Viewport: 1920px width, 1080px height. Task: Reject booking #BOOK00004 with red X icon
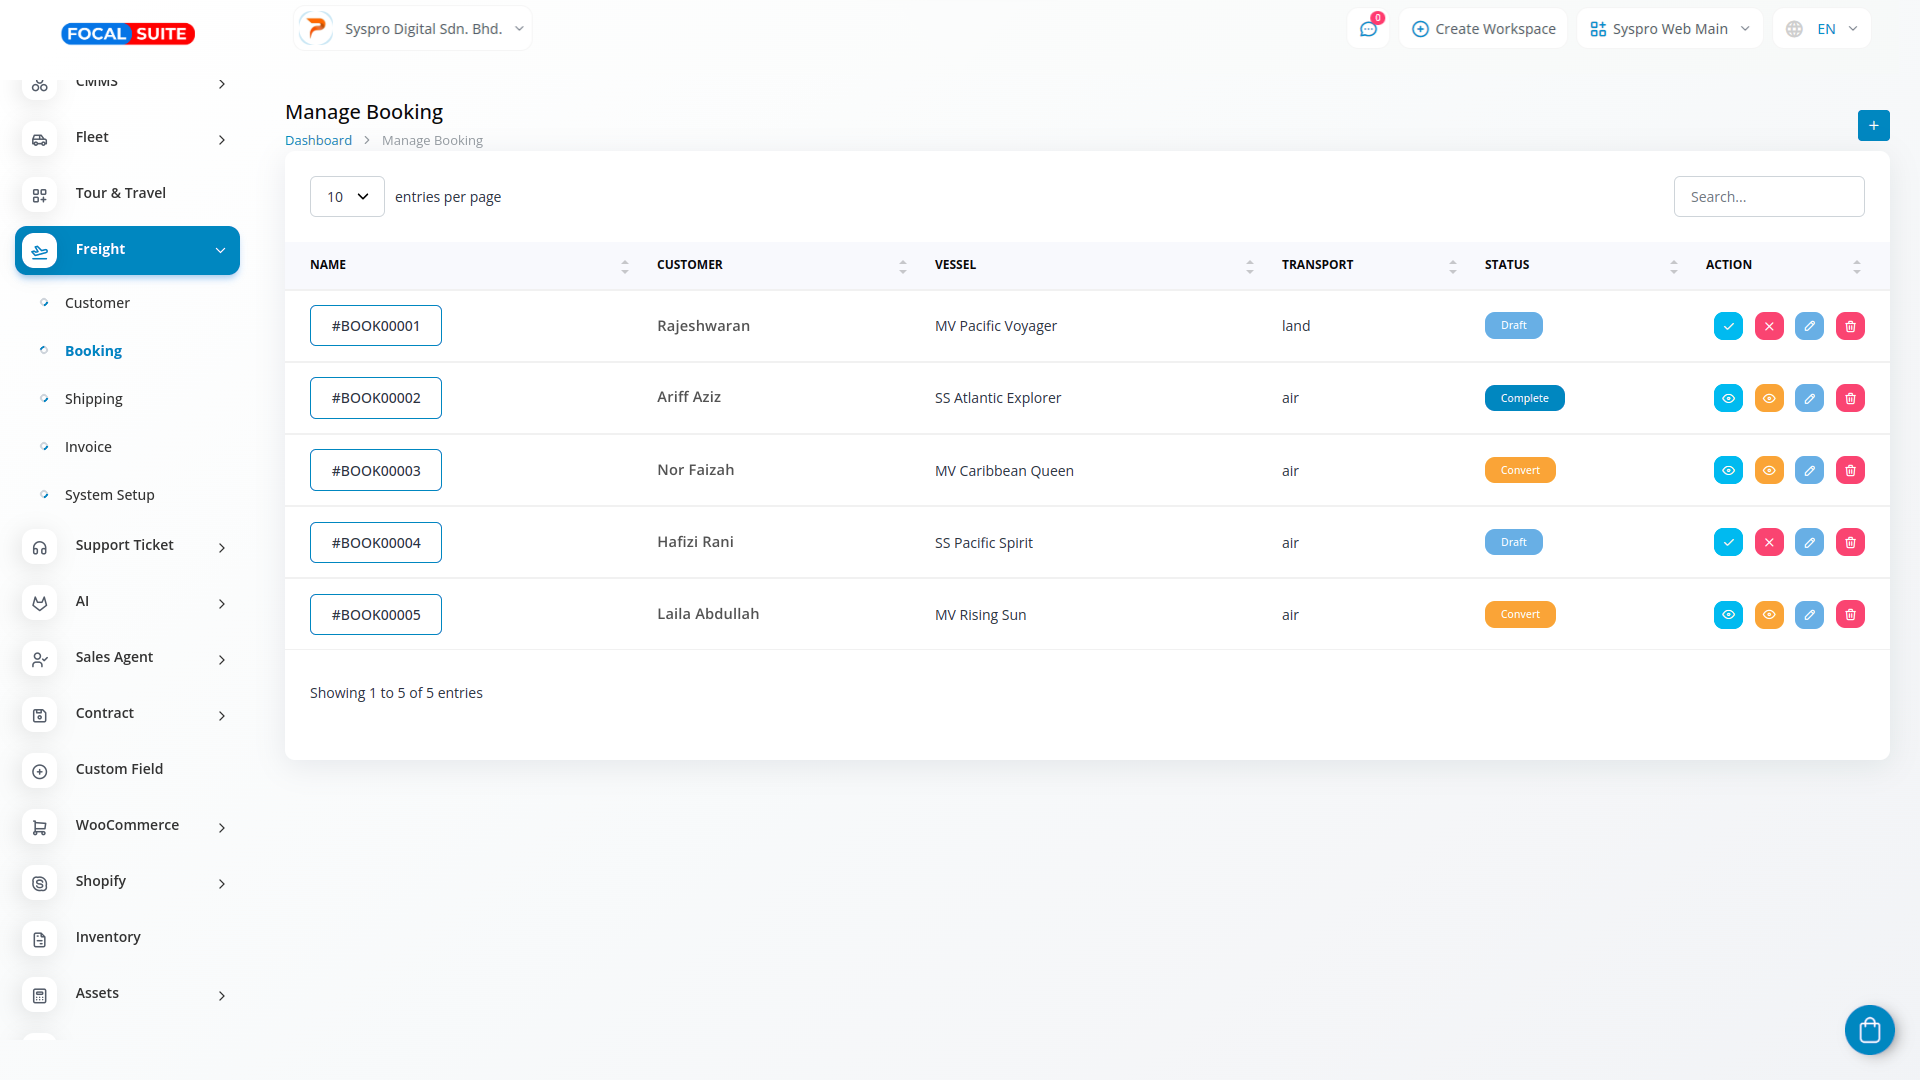(x=1769, y=542)
